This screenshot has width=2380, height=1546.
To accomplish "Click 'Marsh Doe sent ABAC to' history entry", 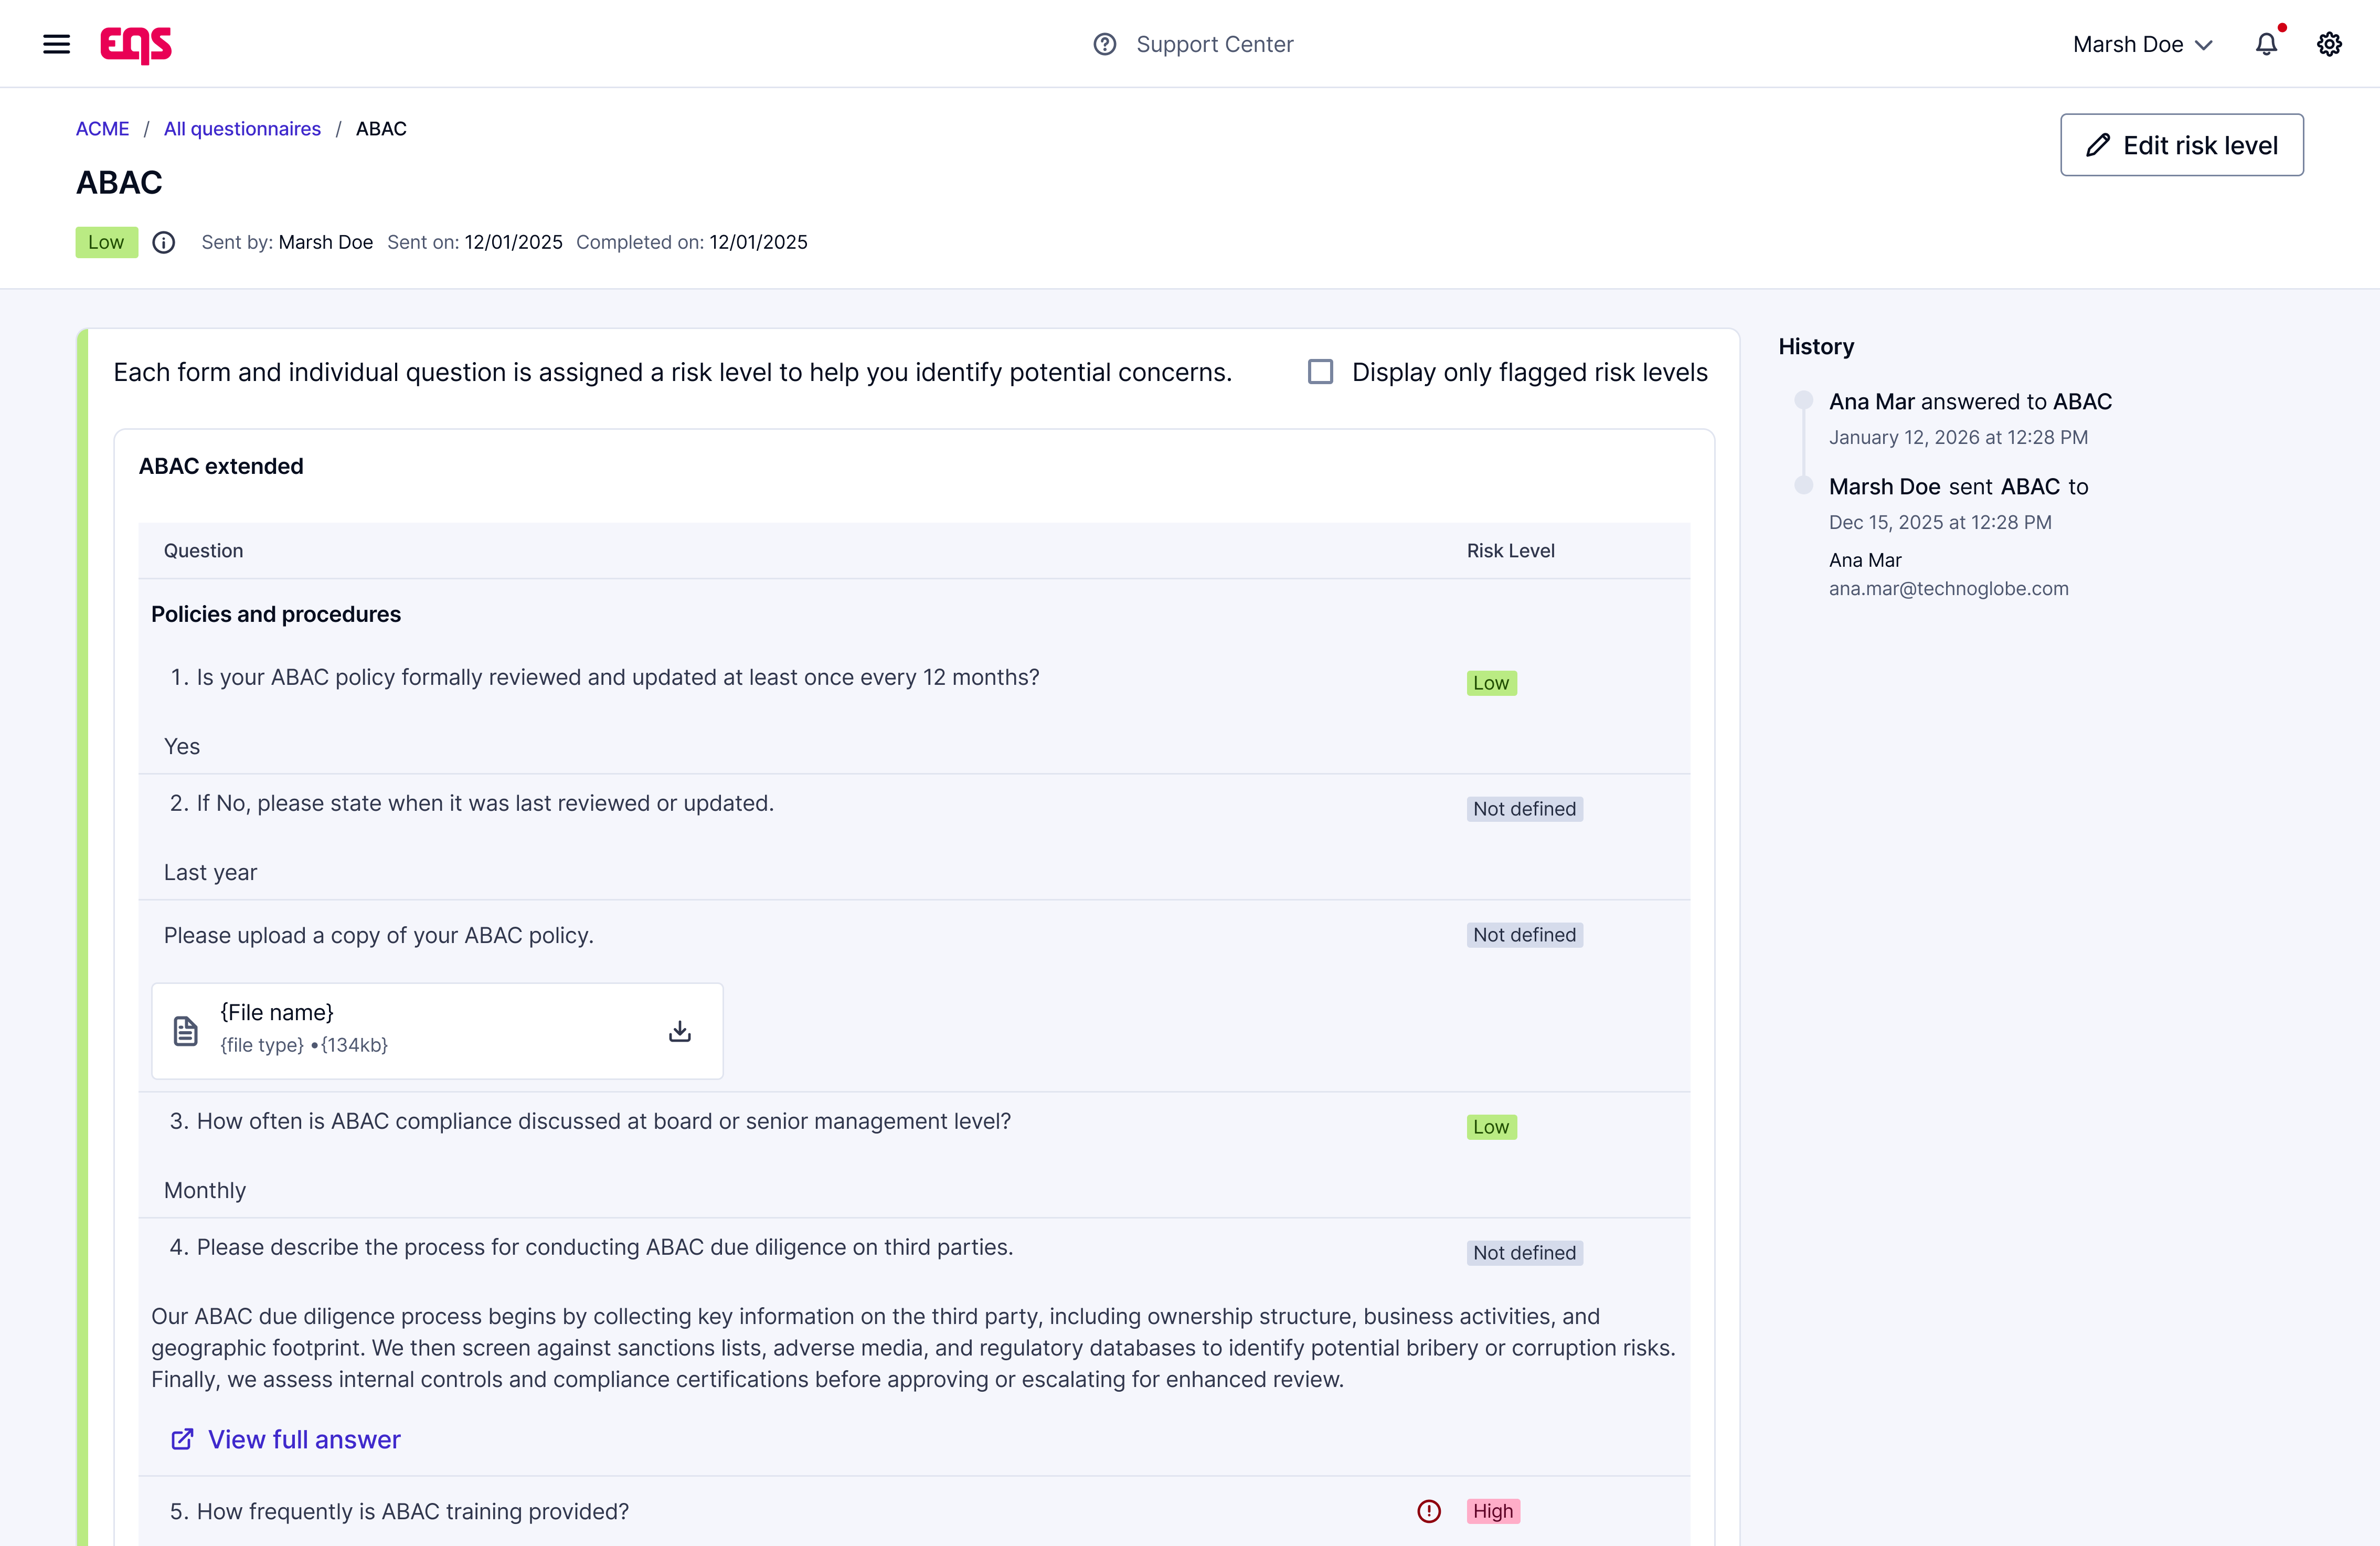I will point(1958,487).
